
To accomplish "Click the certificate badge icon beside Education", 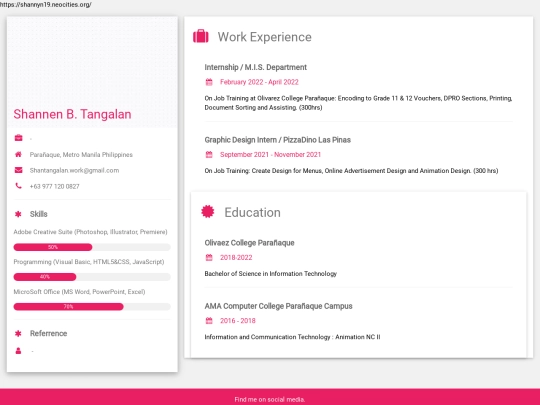I will click(x=208, y=211).
